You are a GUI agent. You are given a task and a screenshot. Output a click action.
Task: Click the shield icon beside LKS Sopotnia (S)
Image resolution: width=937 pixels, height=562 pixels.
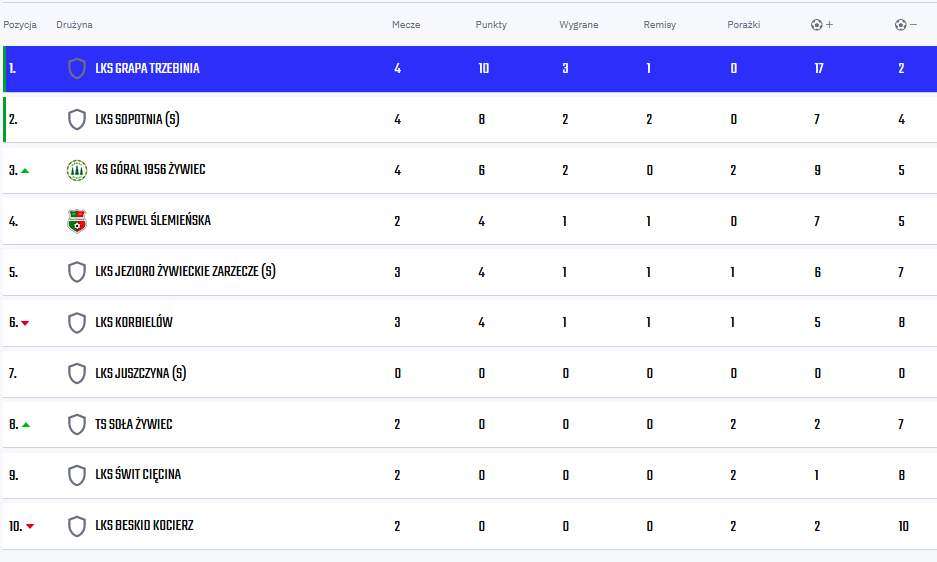click(x=76, y=120)
